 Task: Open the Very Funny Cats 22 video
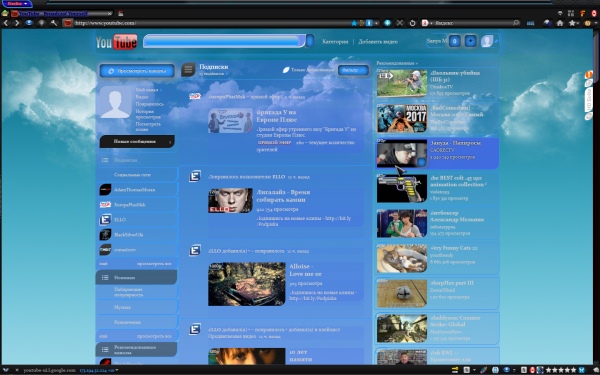pyautogui.click(x=402, y=258)
